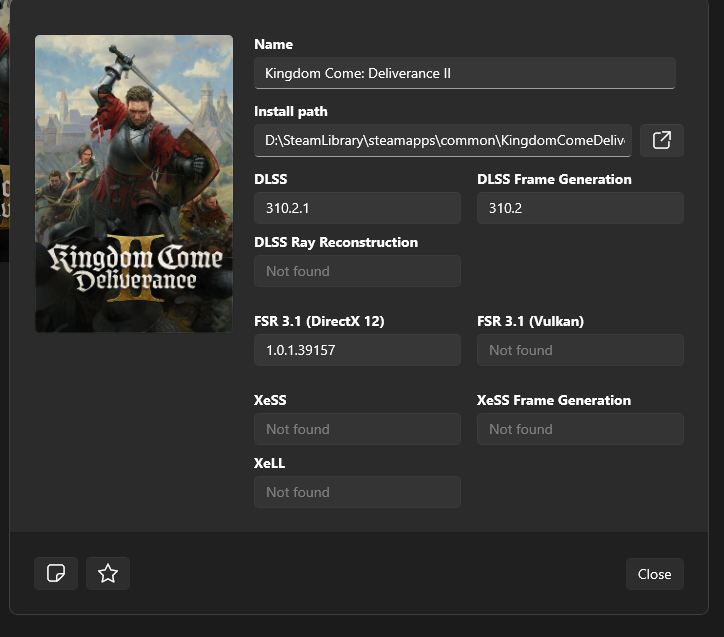Close the game details dialog
724x637 pixels.
[654, 574]
